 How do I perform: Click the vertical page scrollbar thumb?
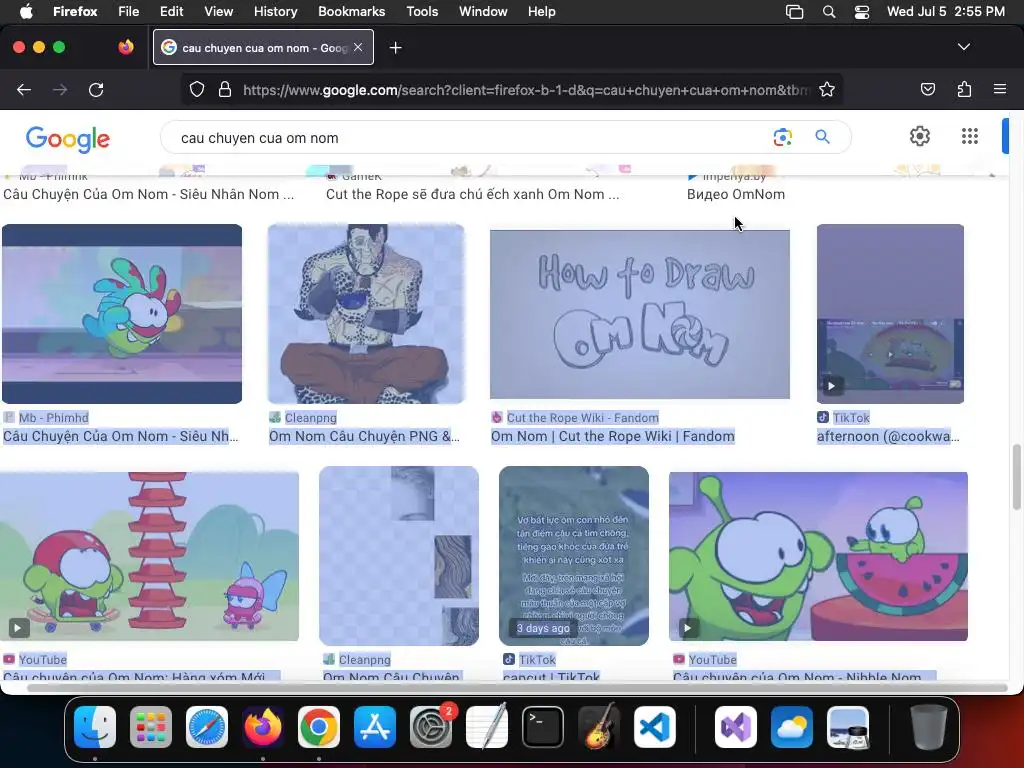tap(1016, 477)
